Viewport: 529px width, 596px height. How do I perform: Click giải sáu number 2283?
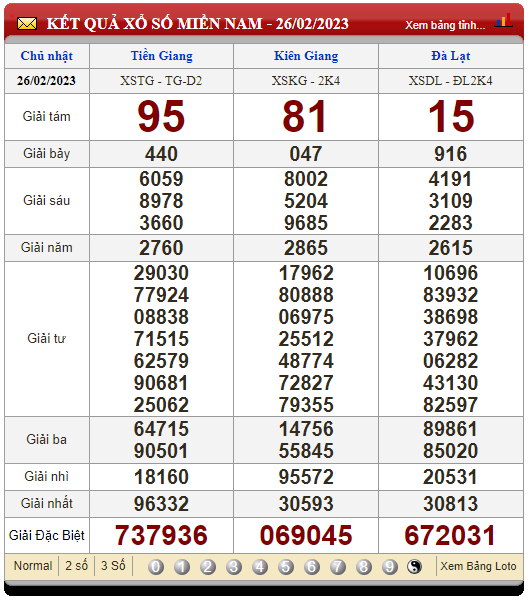point(450,223)
